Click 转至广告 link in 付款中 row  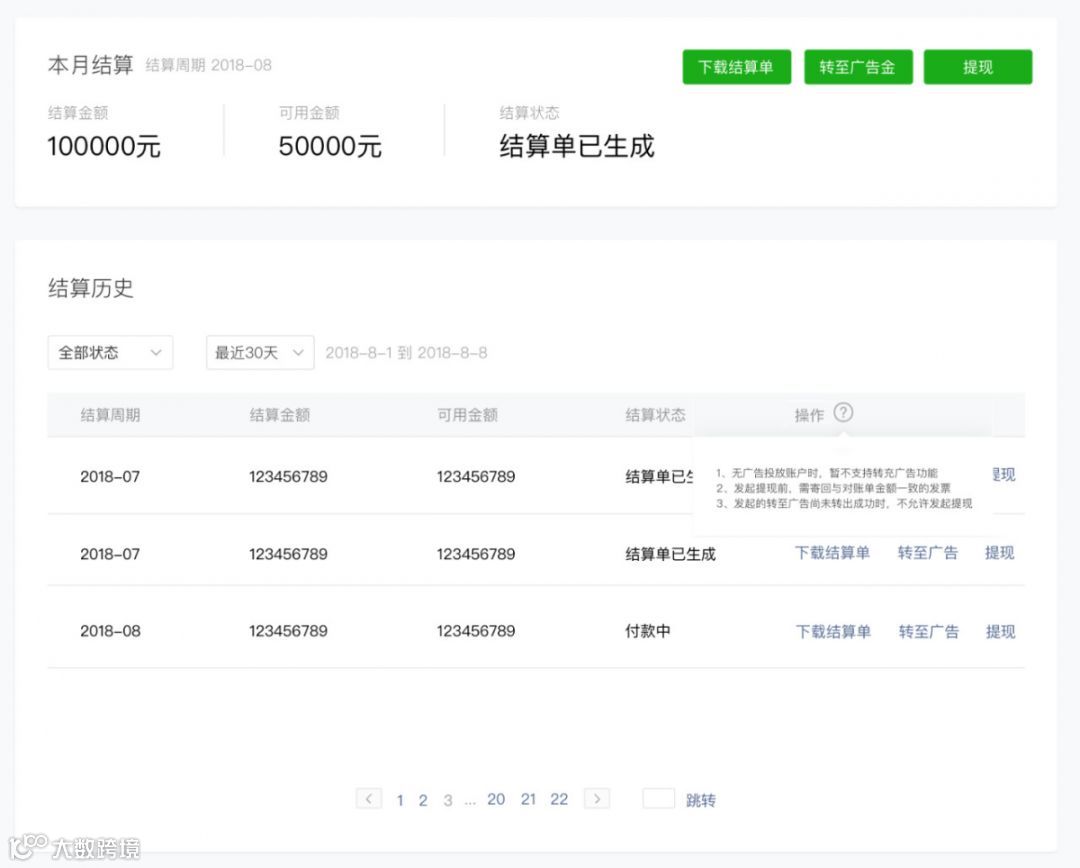(x=928, y=631)
